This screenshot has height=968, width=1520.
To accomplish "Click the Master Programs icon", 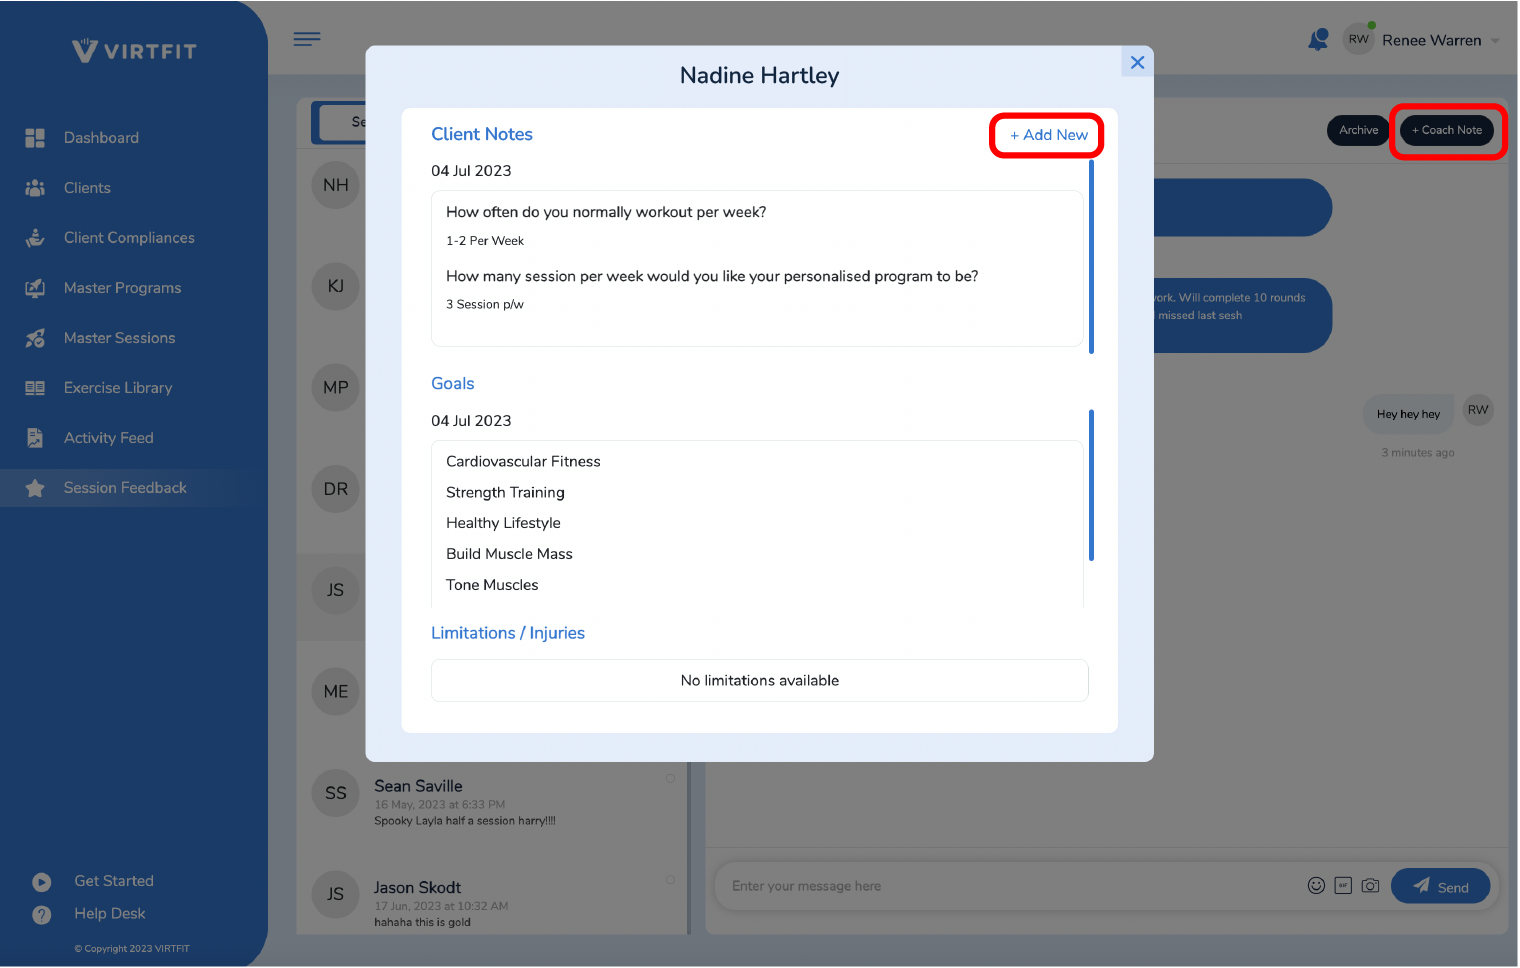I will click(35, 288).
